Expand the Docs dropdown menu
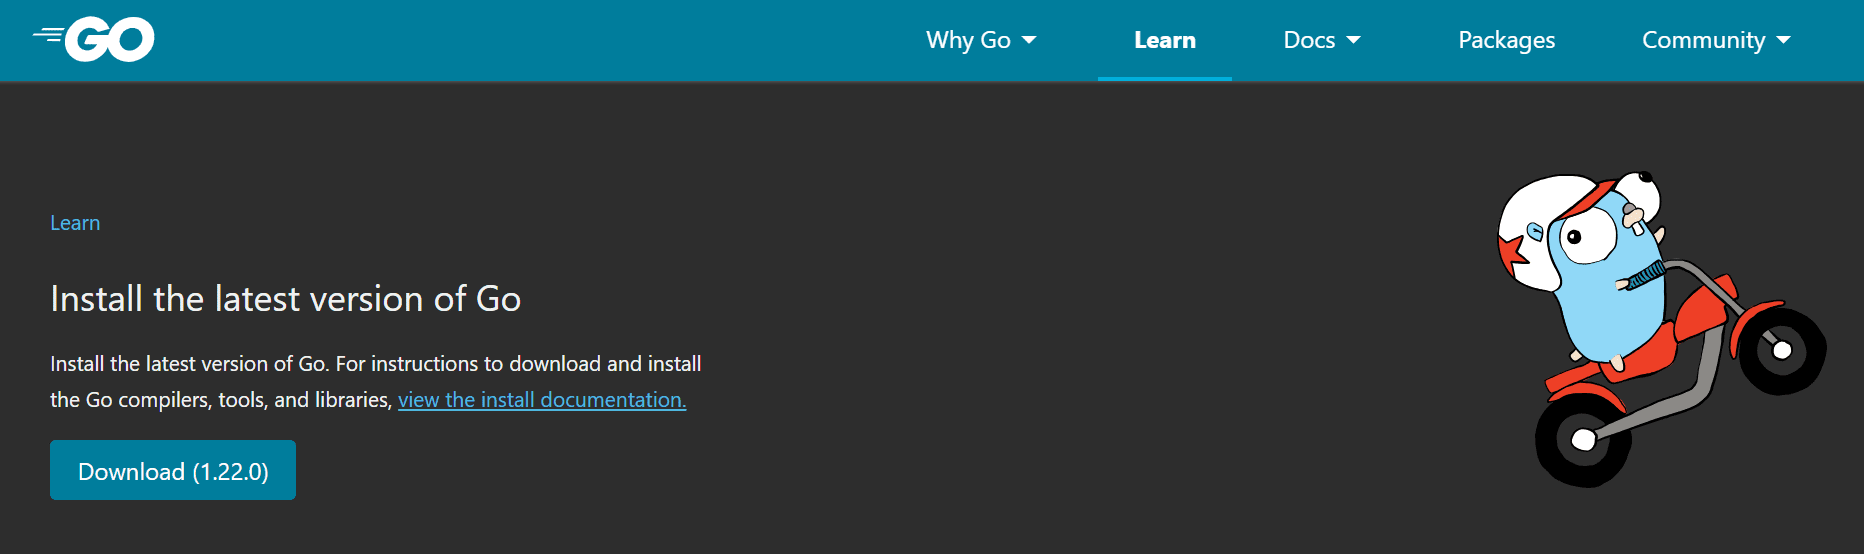 (x=1322, y=40)
